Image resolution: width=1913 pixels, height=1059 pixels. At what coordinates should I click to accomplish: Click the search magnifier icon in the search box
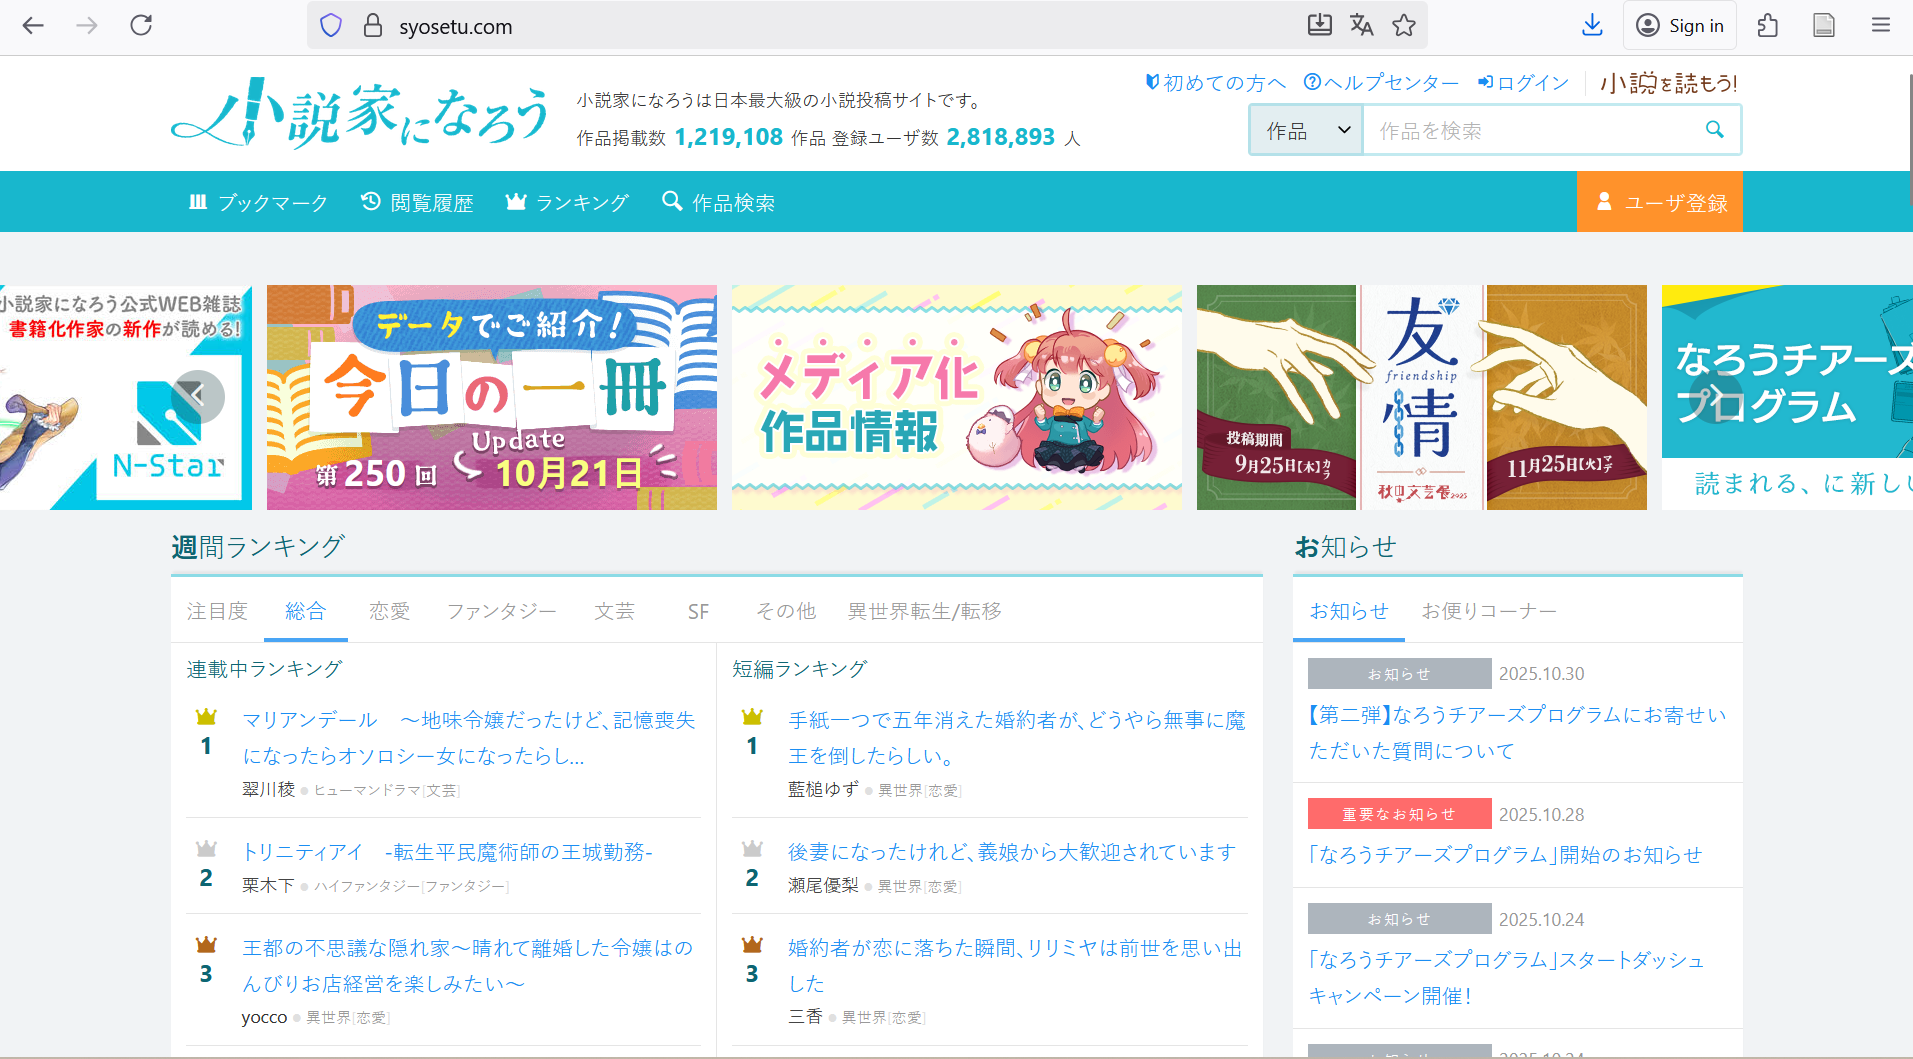[1714, 130]
